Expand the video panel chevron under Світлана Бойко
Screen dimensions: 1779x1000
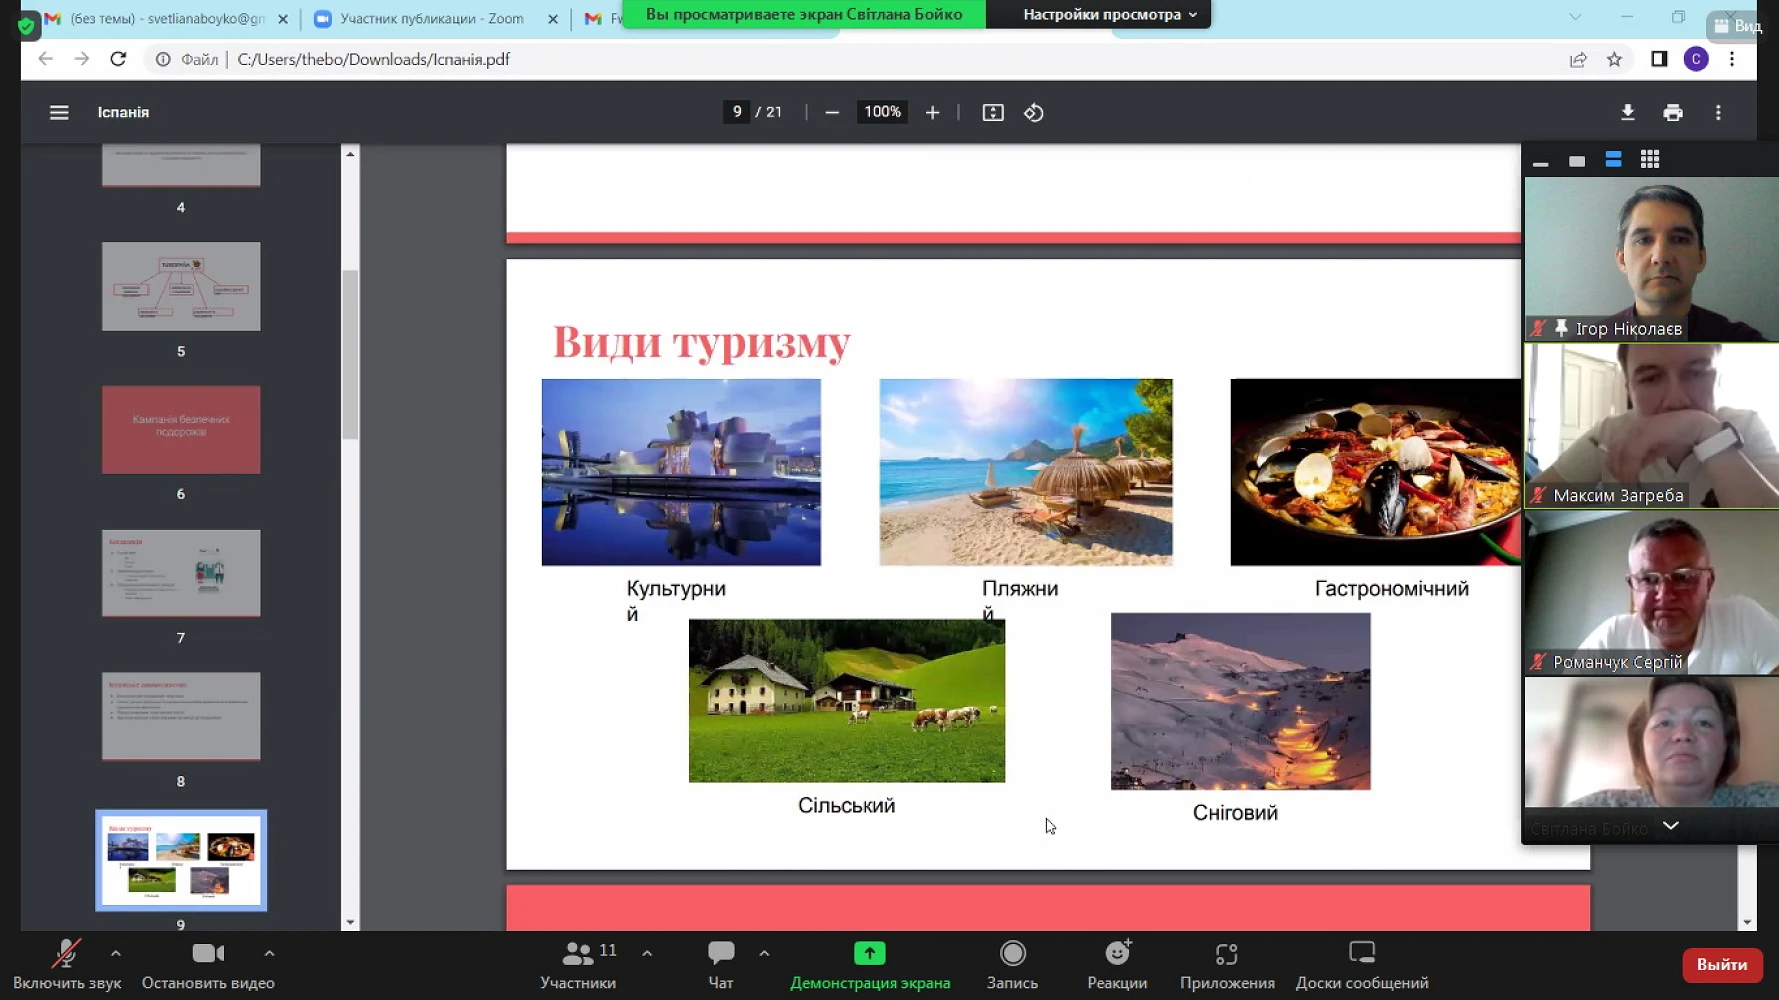pyautogui.click(x=1670, y=826)
